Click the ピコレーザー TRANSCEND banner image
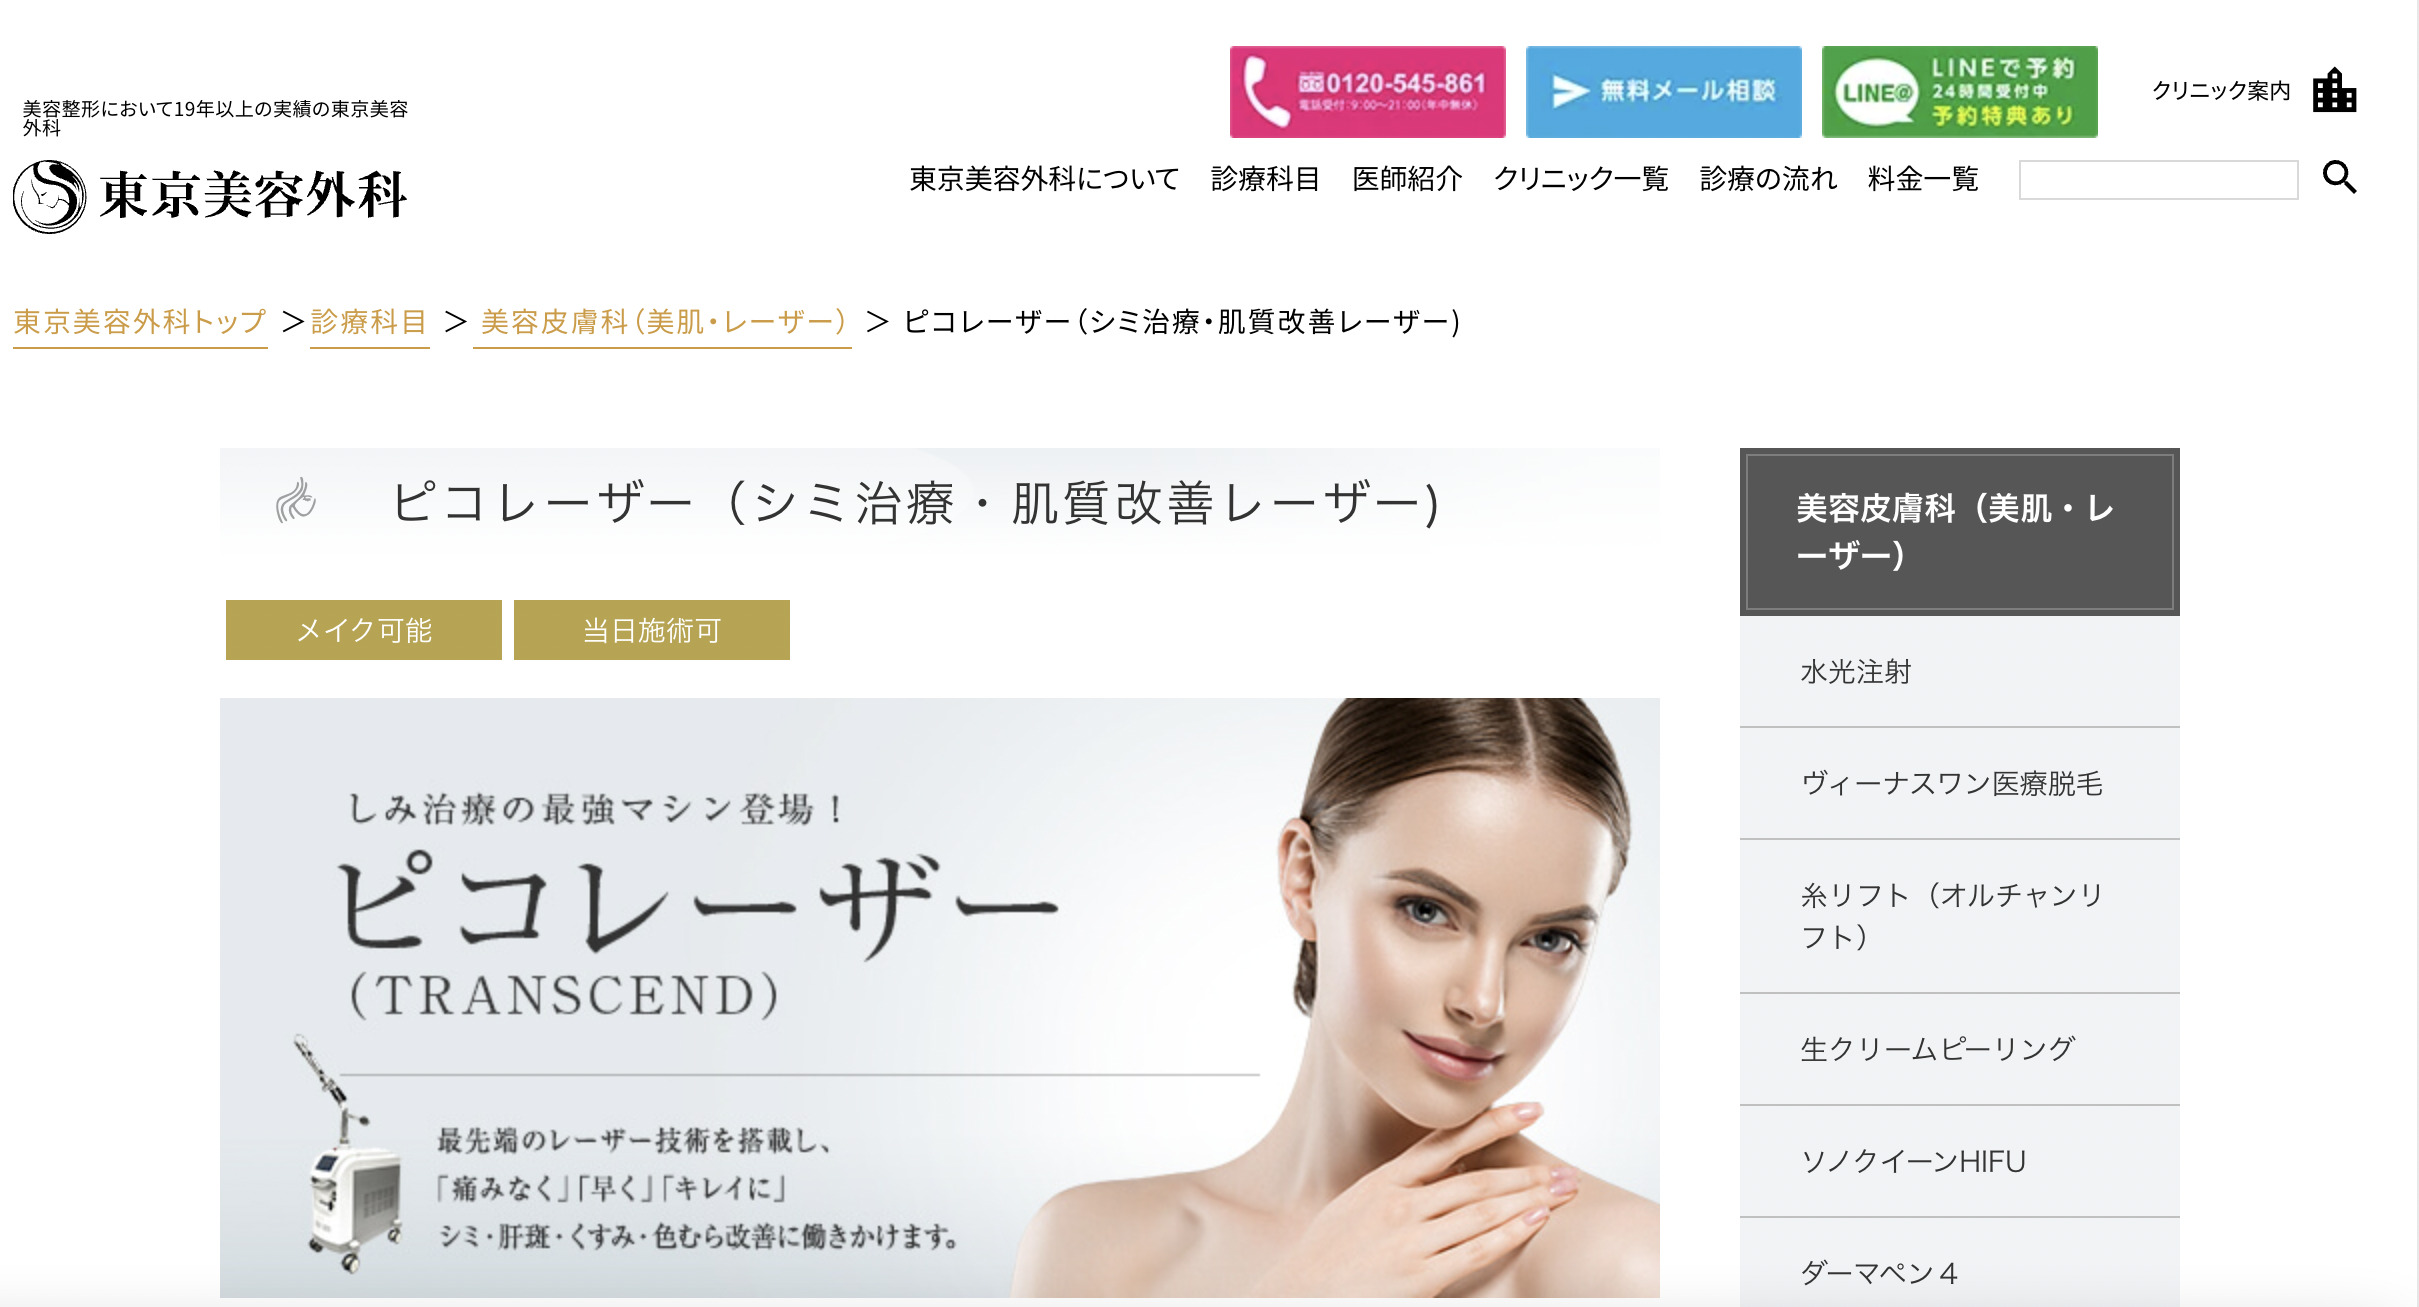2419x1307 pixels. 940,998
